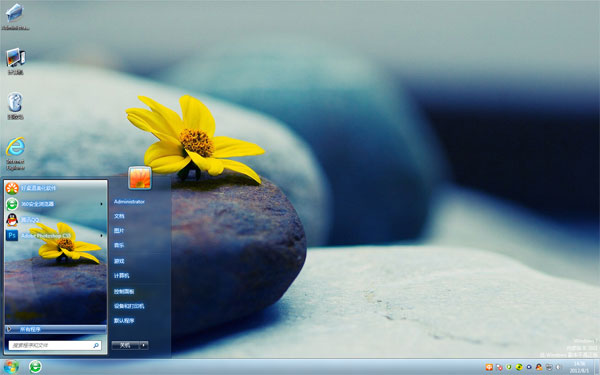Open Control Panel (控制面板) link

click(124, 292)
